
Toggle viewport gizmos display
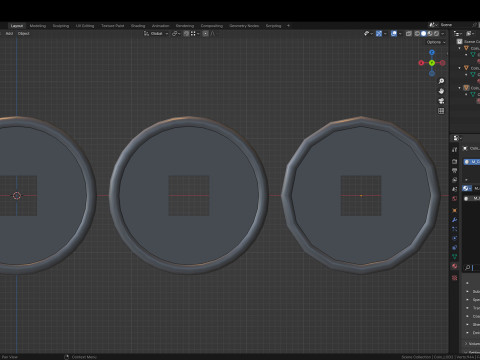tap(379, 34)
